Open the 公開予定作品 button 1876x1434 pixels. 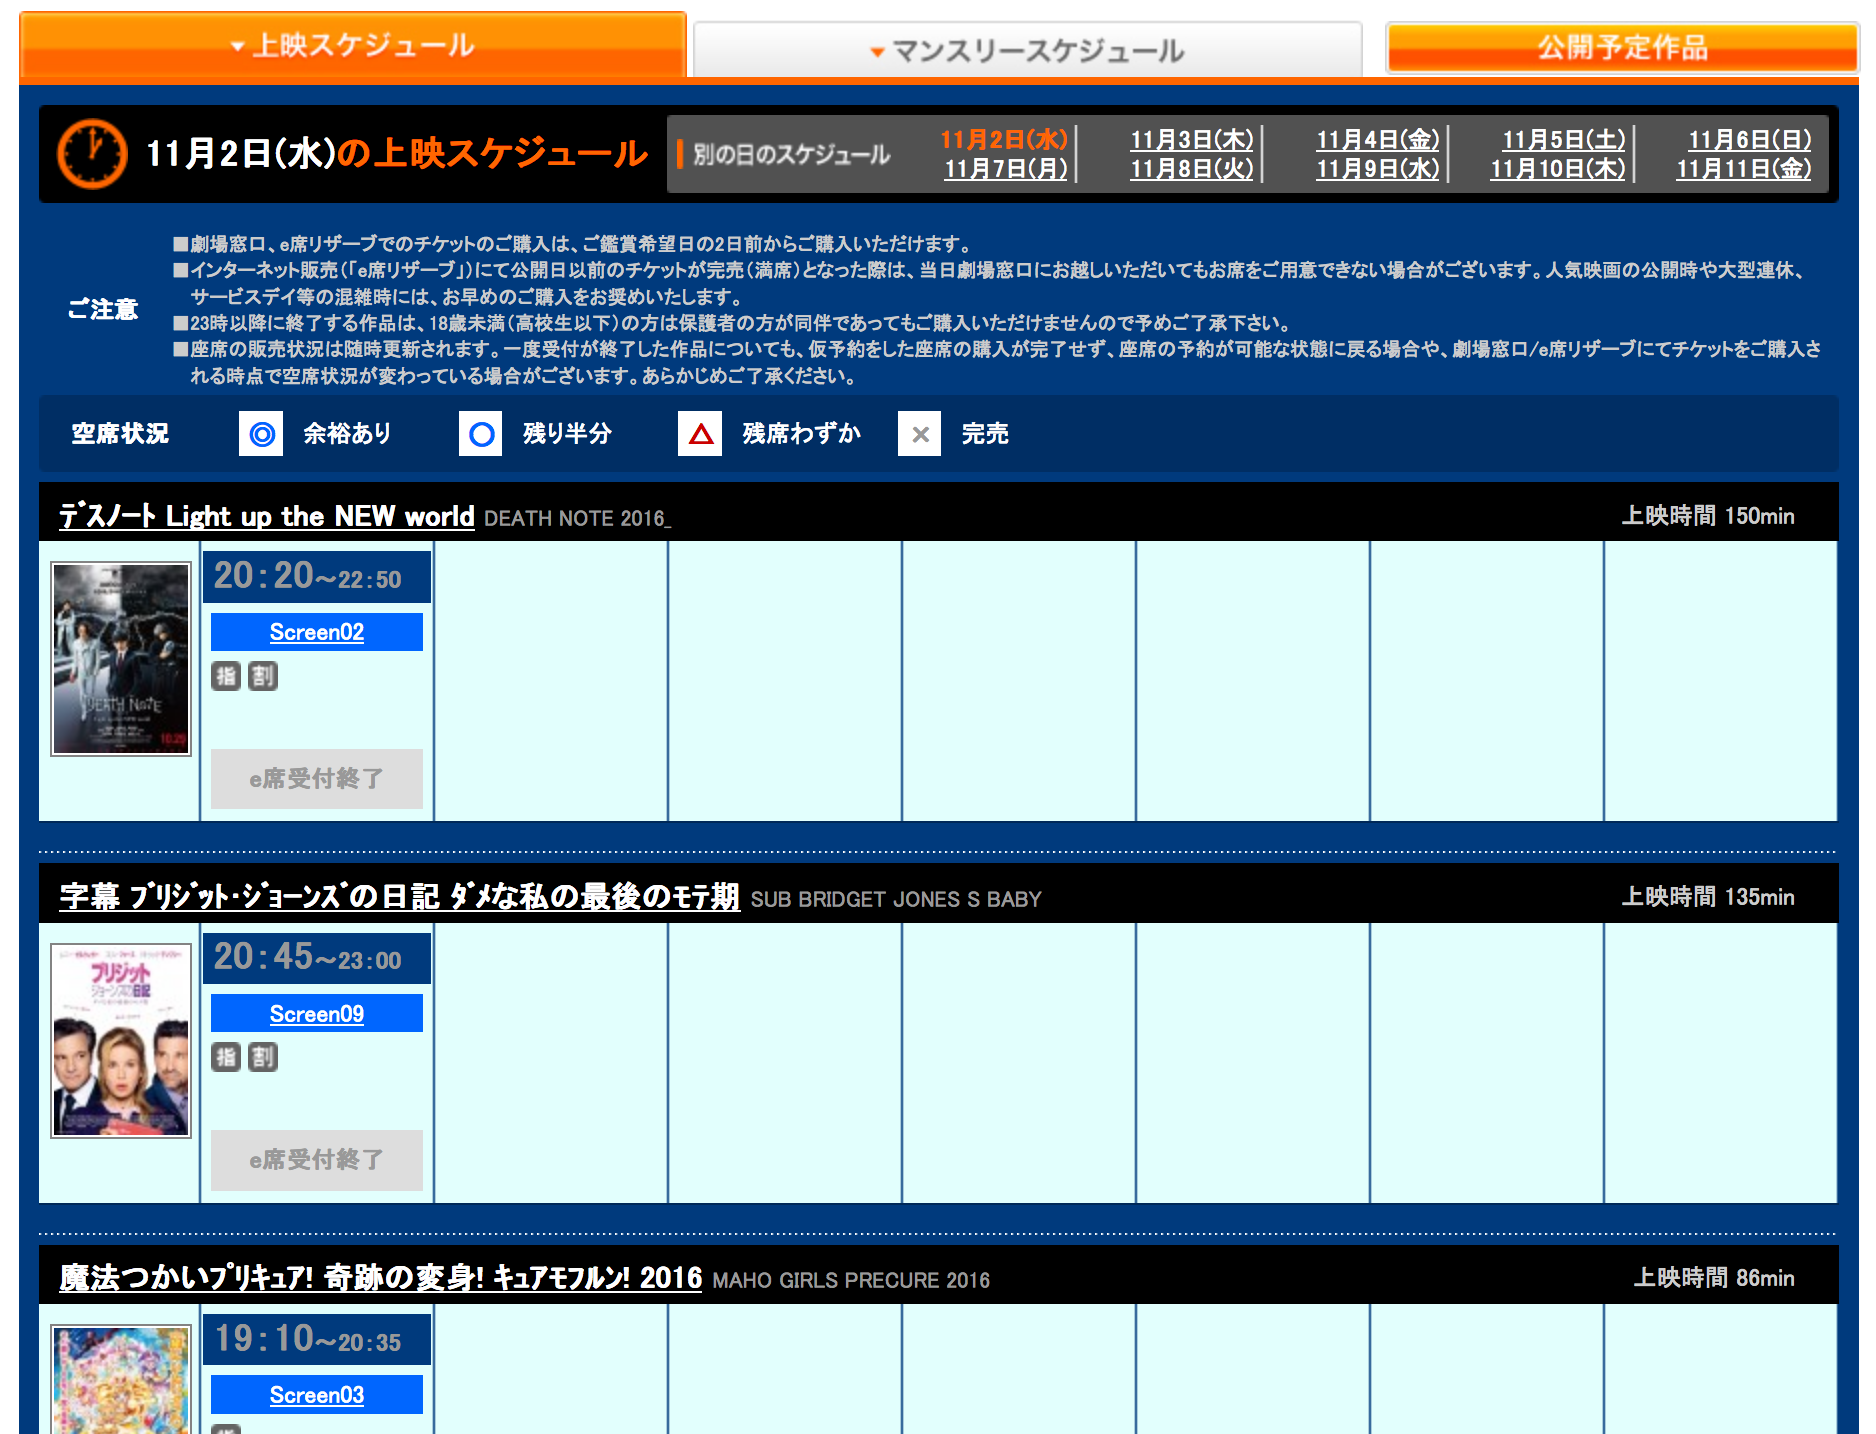click(x=1622, y=47)
